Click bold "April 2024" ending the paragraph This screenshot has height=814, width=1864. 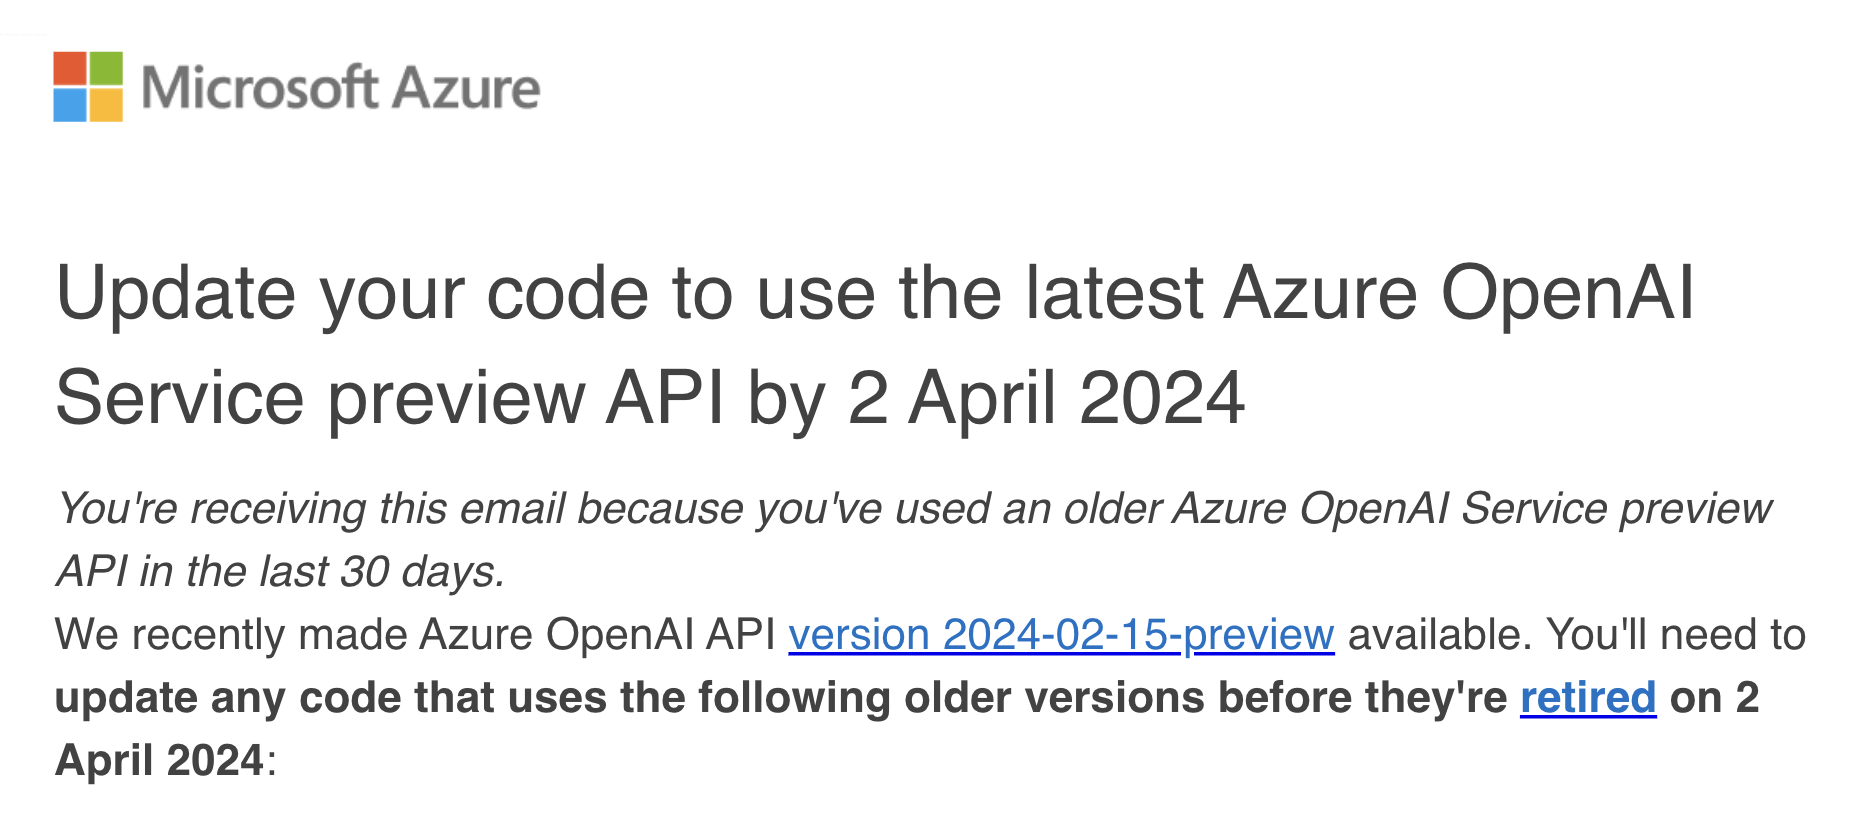pyautogui.click(x=160, y=760)
